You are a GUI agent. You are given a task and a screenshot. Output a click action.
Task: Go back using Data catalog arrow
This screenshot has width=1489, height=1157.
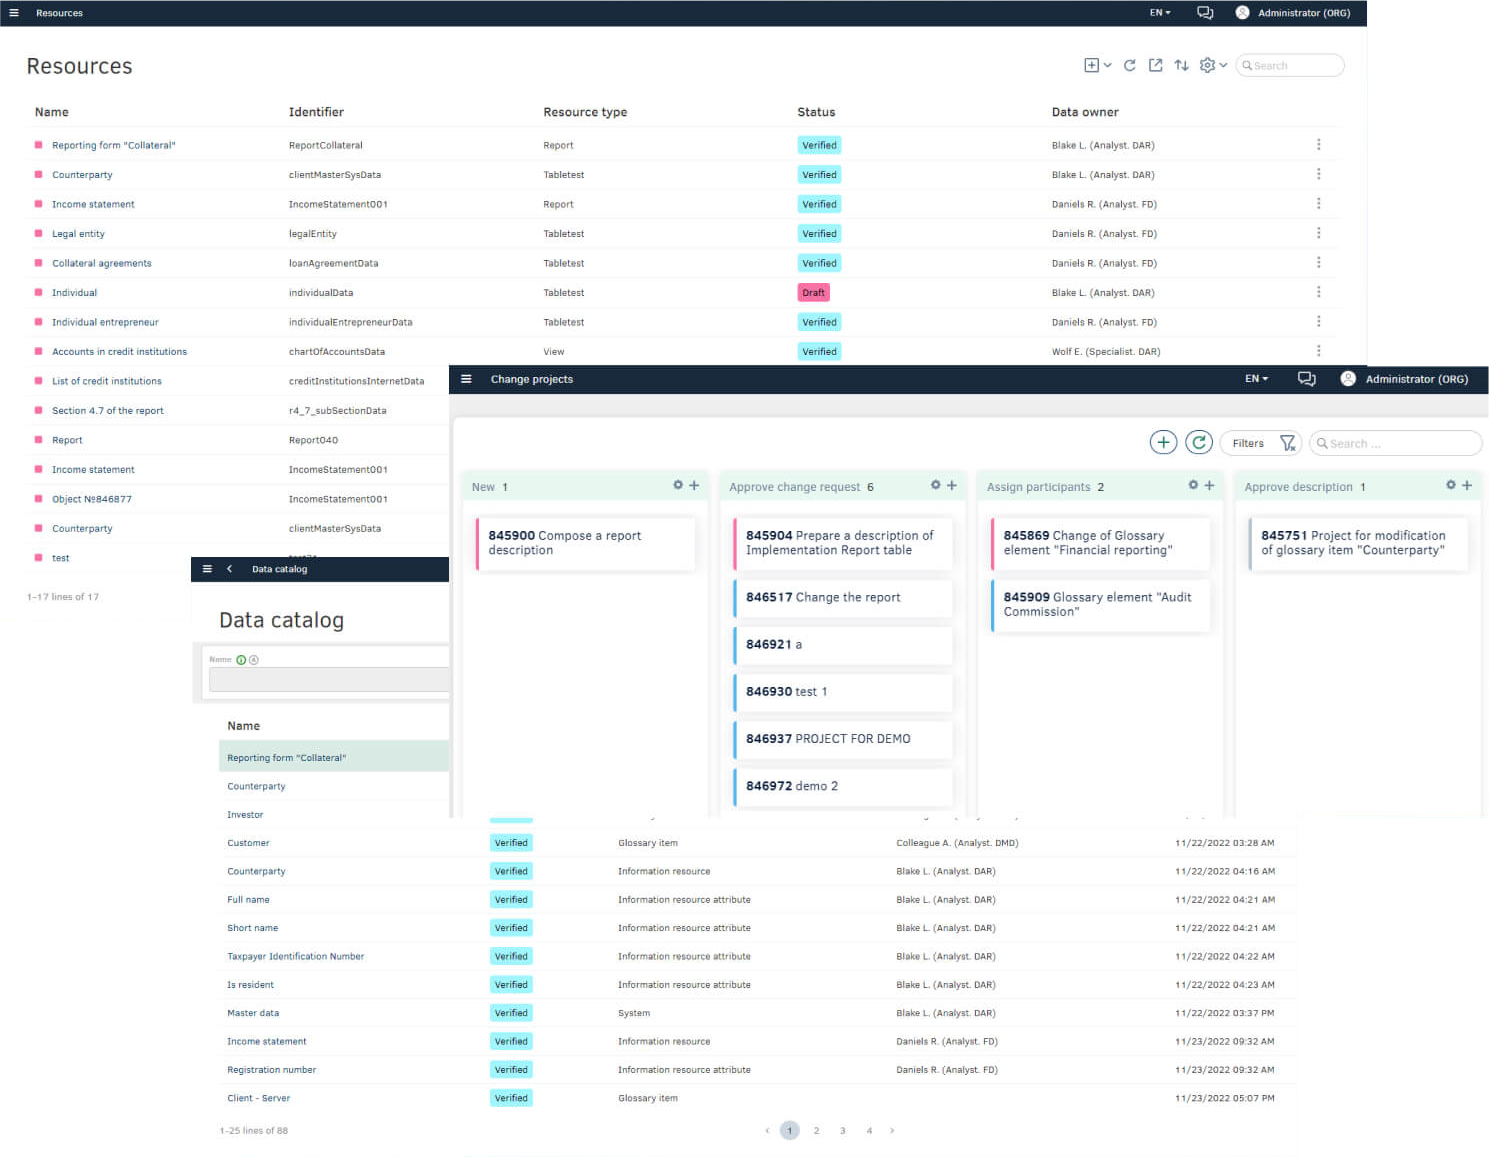pyautogui.click(x=229, y=569)
